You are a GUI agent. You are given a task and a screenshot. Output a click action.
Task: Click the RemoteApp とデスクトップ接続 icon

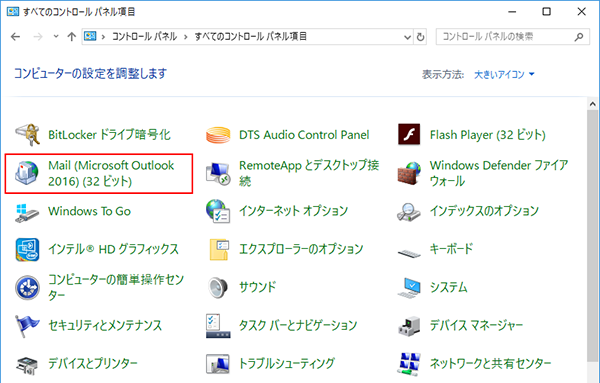[x=218, y=173]
